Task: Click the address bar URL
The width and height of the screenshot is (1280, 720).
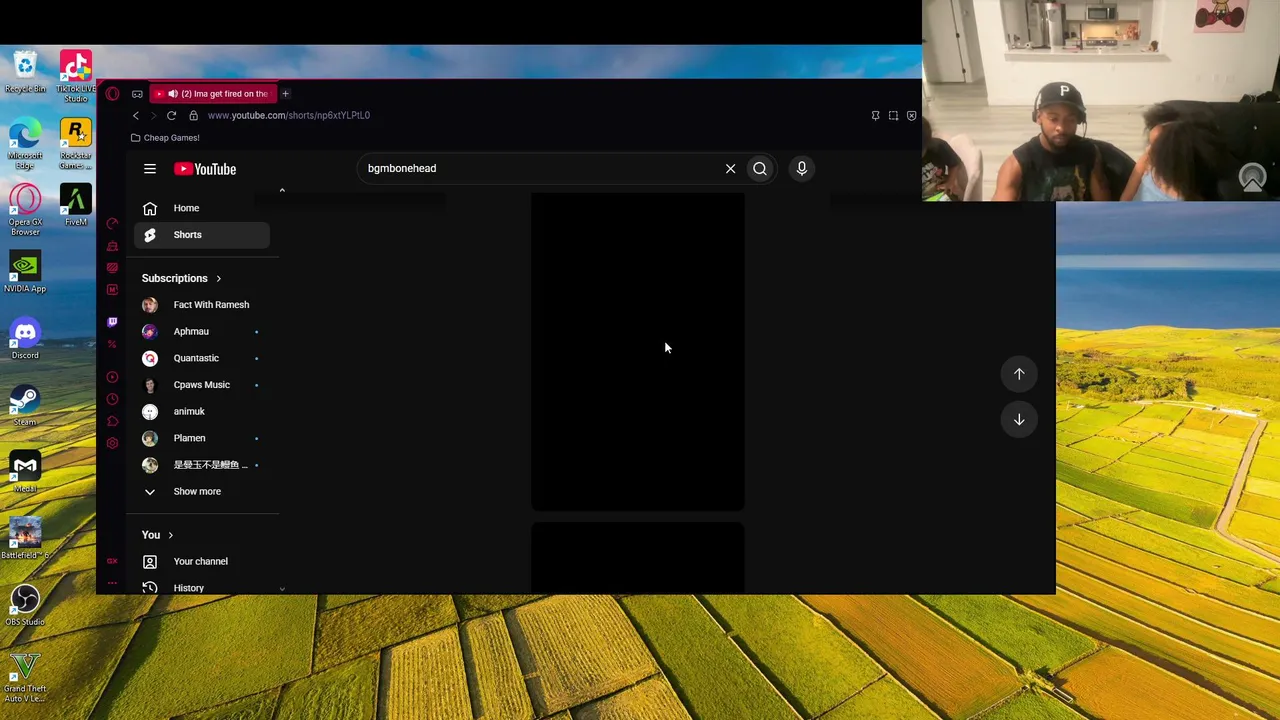Action: pyautogui.click(x=289, y=115)
